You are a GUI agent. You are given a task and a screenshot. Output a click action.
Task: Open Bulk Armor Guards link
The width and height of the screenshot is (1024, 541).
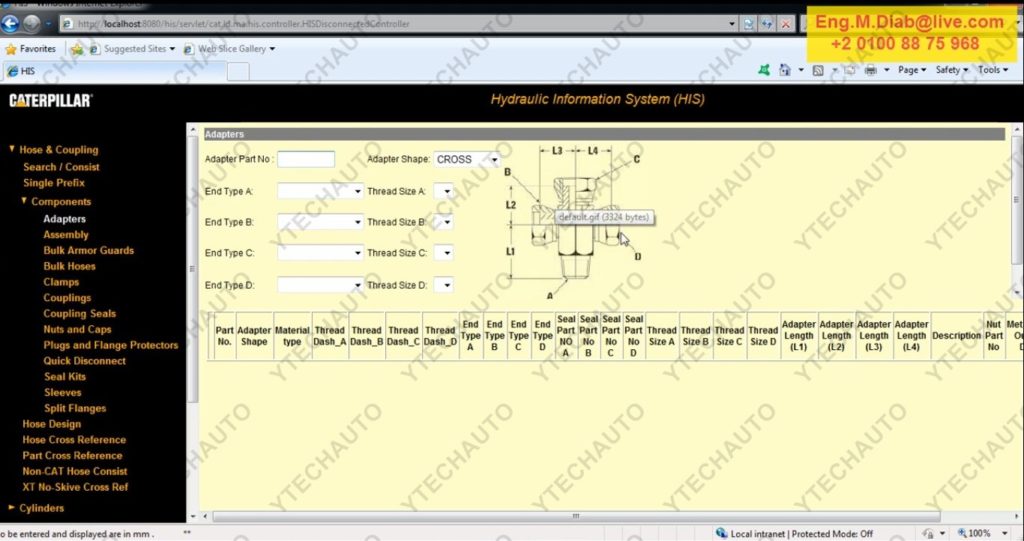pos(89,250)
